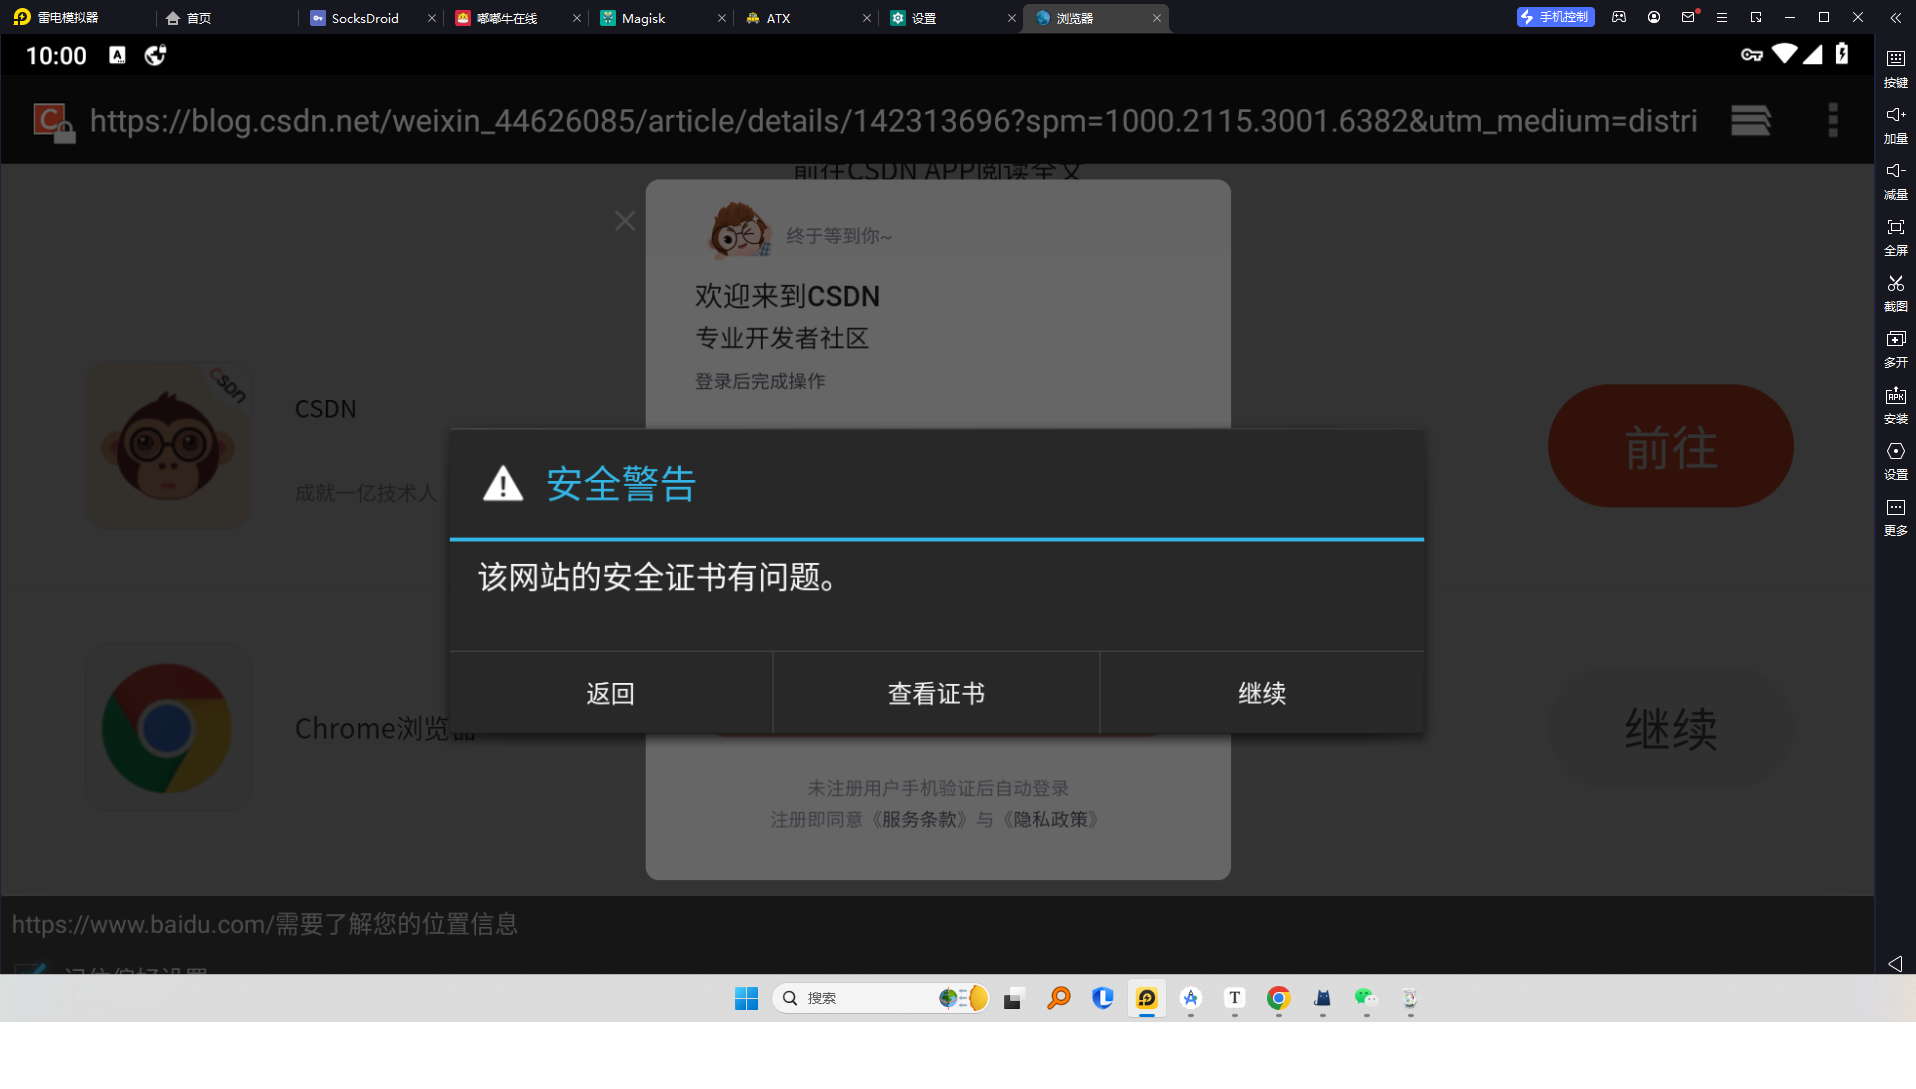The height and width of the screenshot is (1089, 1916).
Task: Open the emulator hamburger menu in the title bar
Action: 1722,18
